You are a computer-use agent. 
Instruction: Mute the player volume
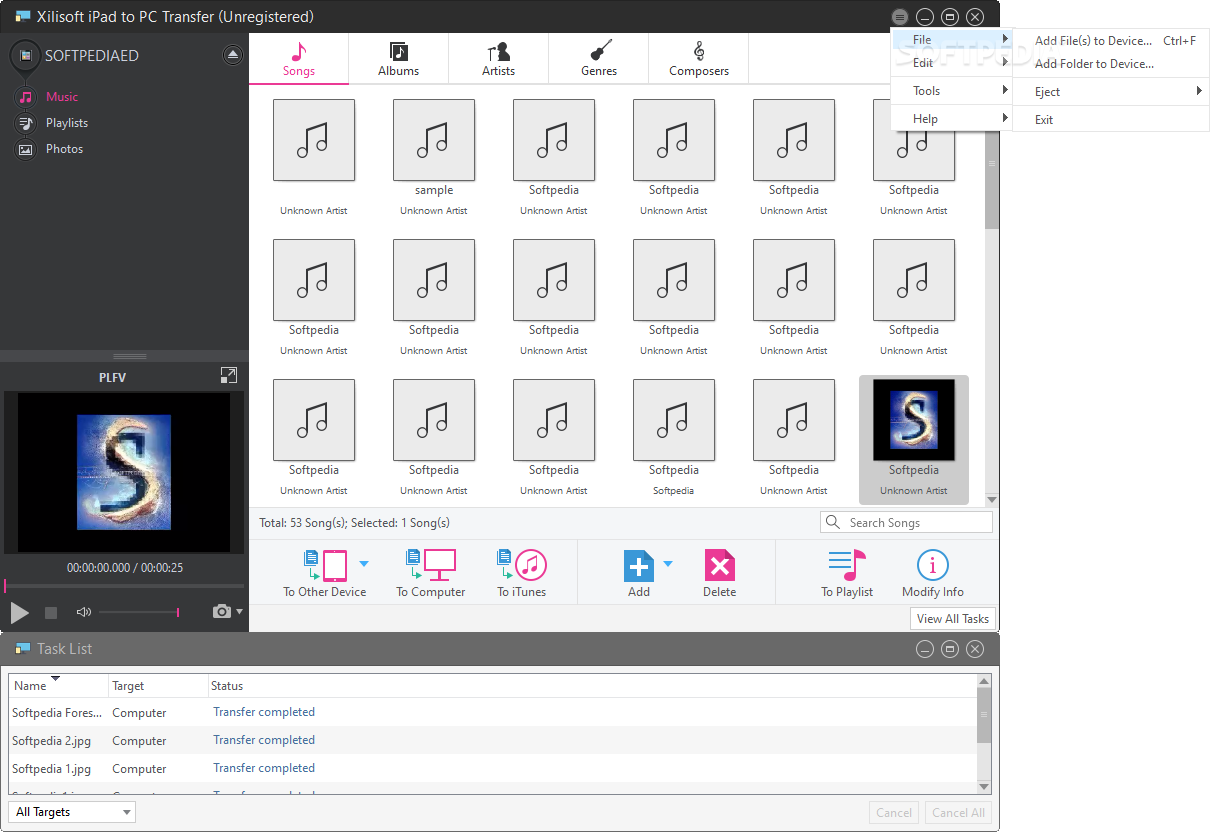(x=84, y=612)
